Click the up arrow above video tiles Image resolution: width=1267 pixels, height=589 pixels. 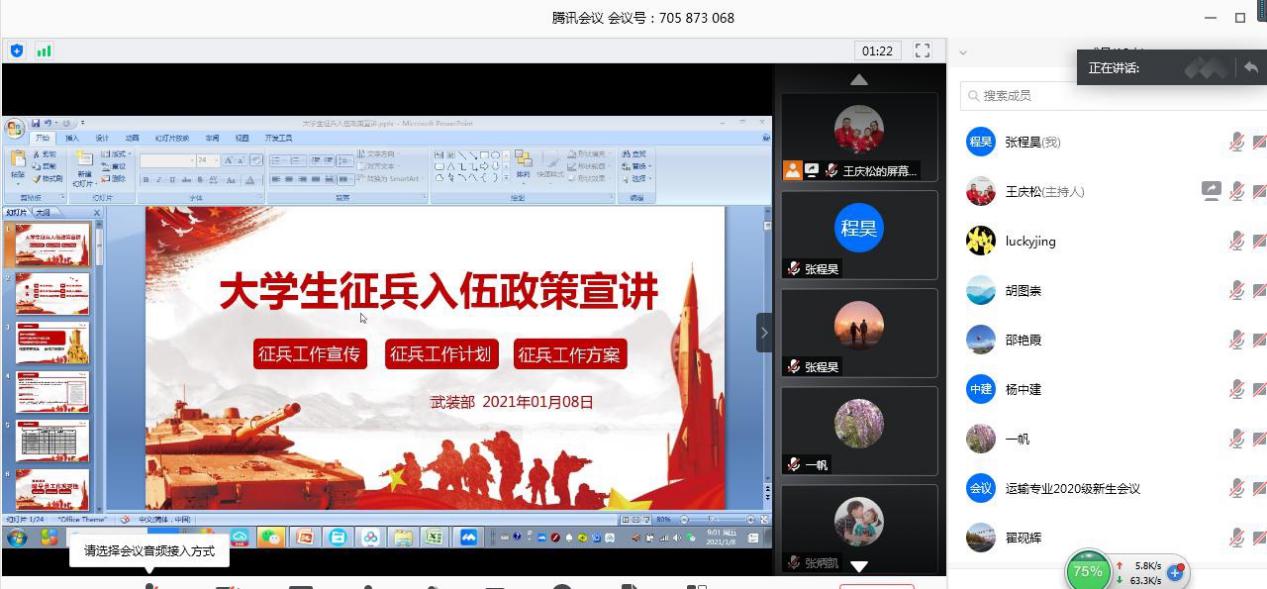pyautogui.click(x=858, y=79)
